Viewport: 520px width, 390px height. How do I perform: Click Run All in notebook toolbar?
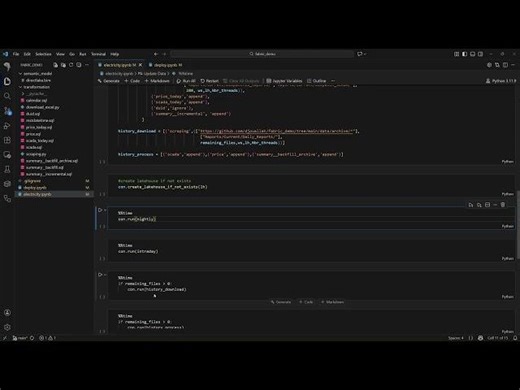click(186, 81)
